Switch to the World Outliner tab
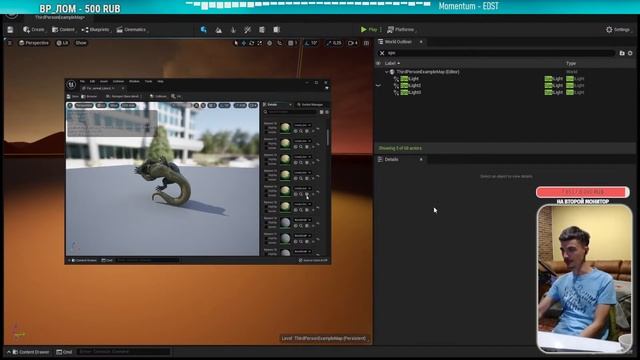This screenshot has width=640, height=360. (x=398, y=42)
